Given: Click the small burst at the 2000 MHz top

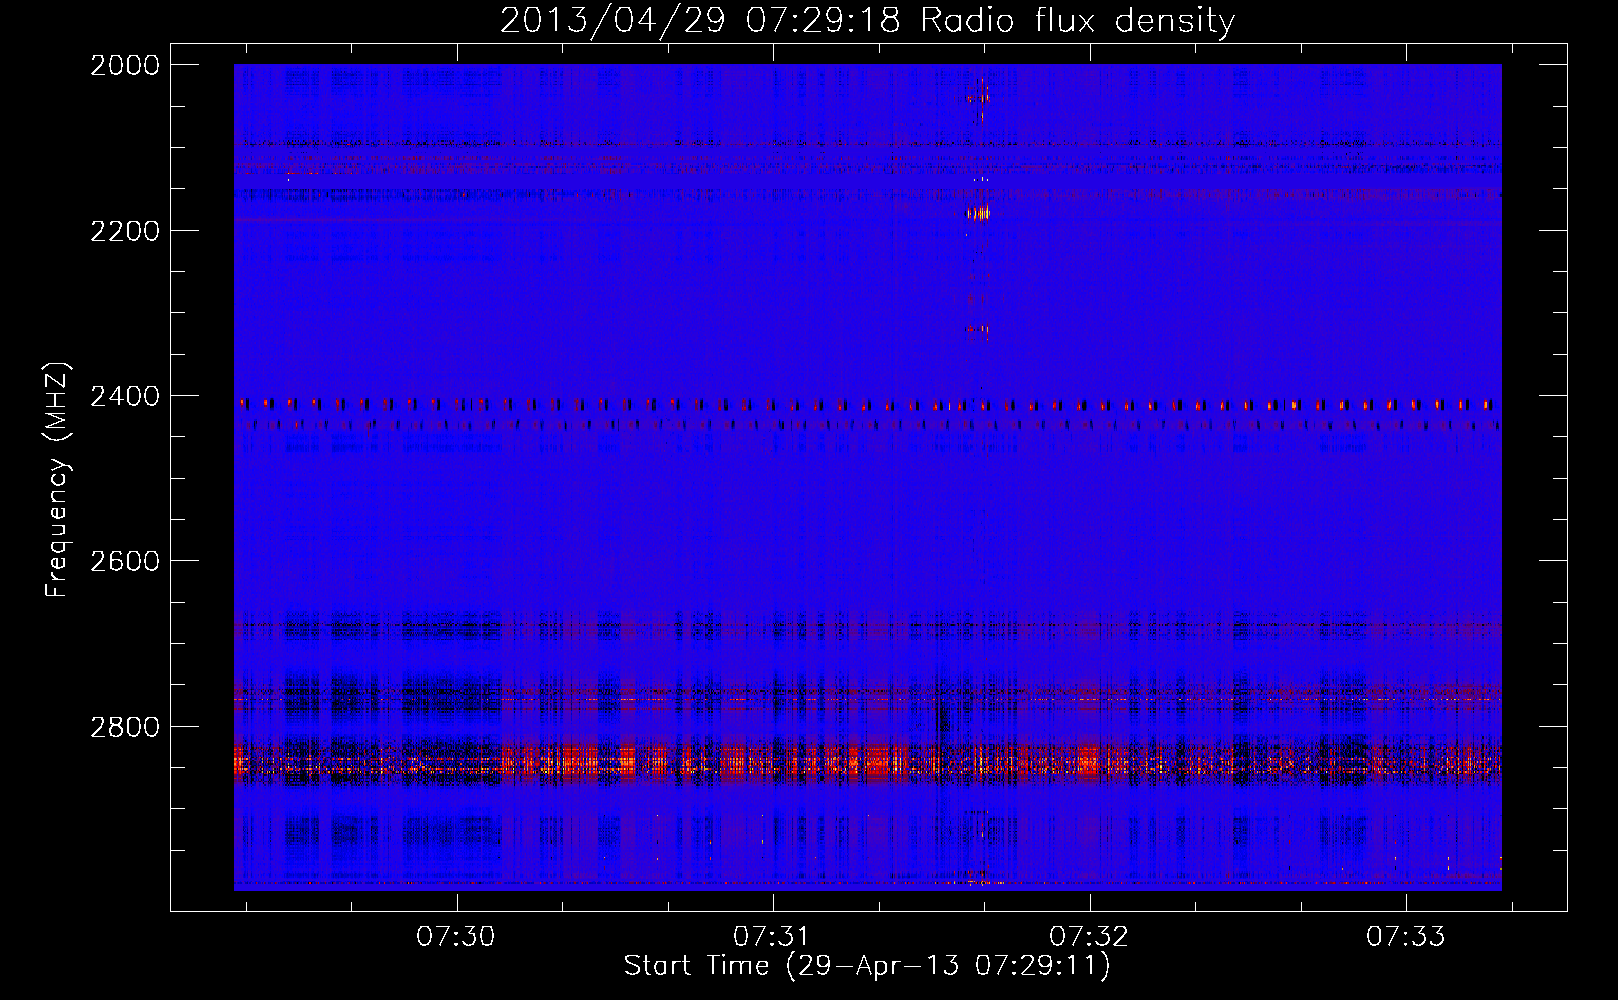Looking at the screenshot, I should (979, 97).
